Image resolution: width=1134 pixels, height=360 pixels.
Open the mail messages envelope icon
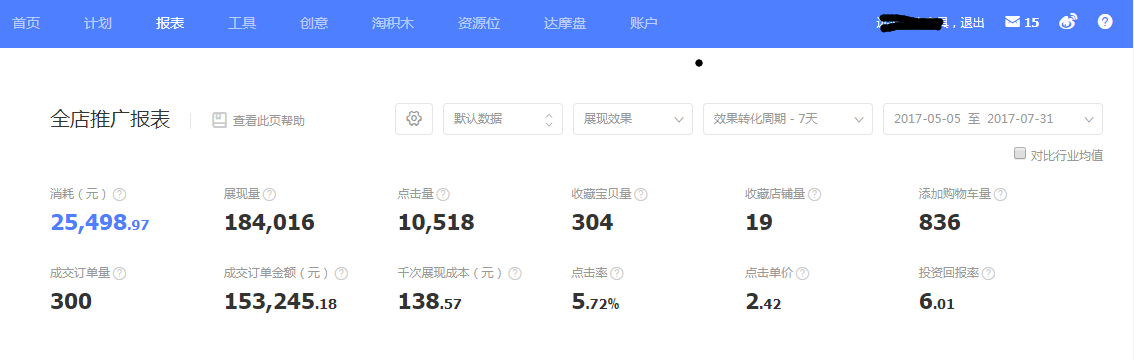point(1012,22)
